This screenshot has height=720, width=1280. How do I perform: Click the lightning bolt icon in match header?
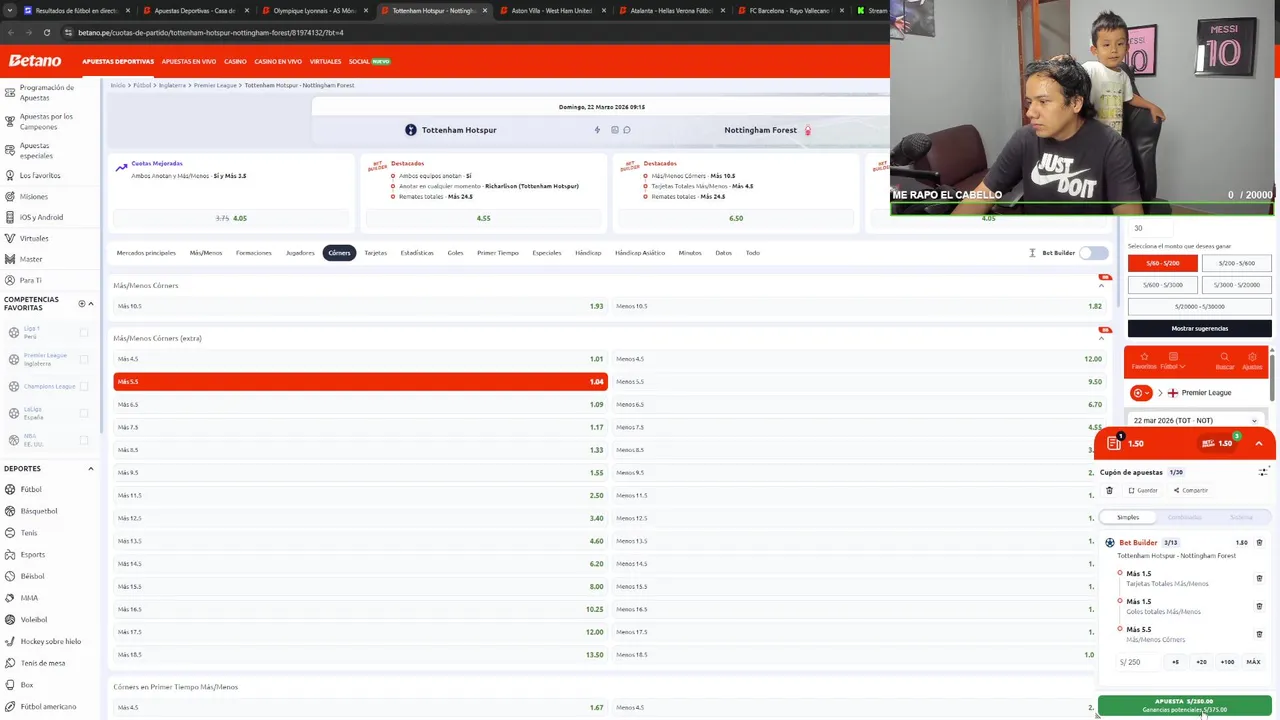point(597,130)
